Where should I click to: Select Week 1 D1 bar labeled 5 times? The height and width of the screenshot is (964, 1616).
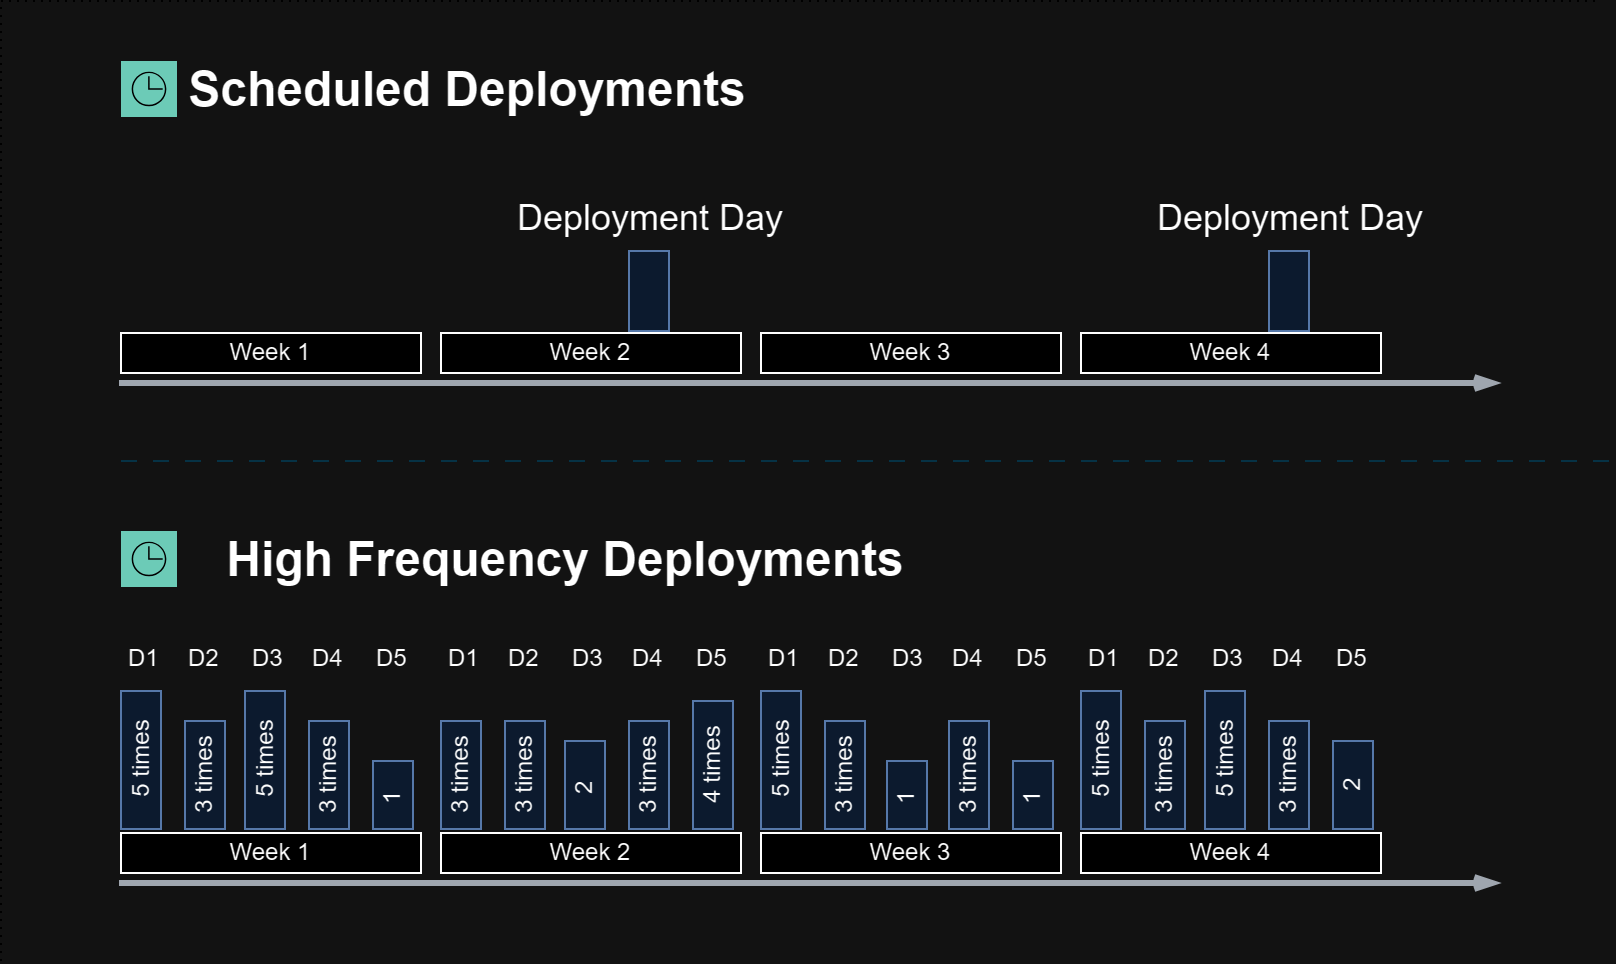[141, 760]
